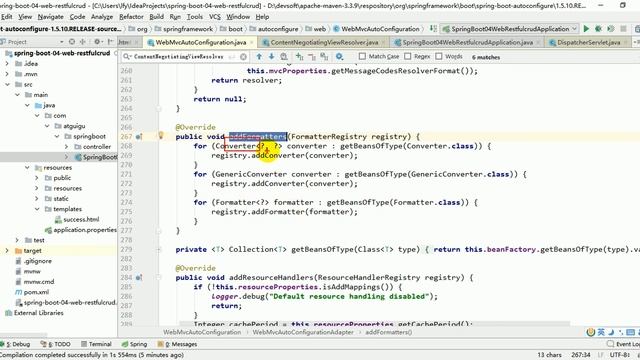Click the magnifier icon in search field
This screenshot has height=360, width=640.
[x=127, y=57]
